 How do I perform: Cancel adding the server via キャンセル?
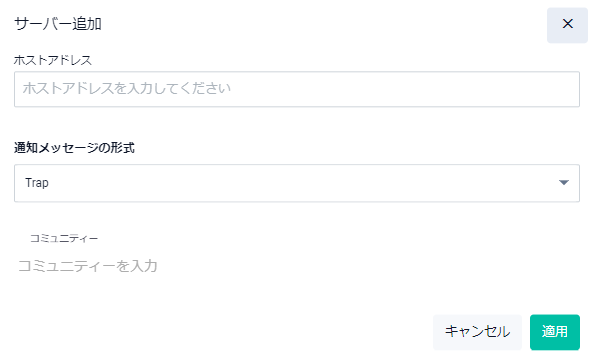click(x=477, y=332)
